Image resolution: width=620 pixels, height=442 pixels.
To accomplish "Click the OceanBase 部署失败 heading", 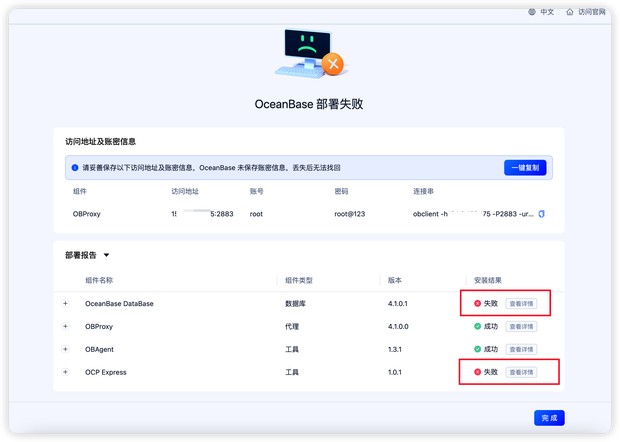I will 309,104.
